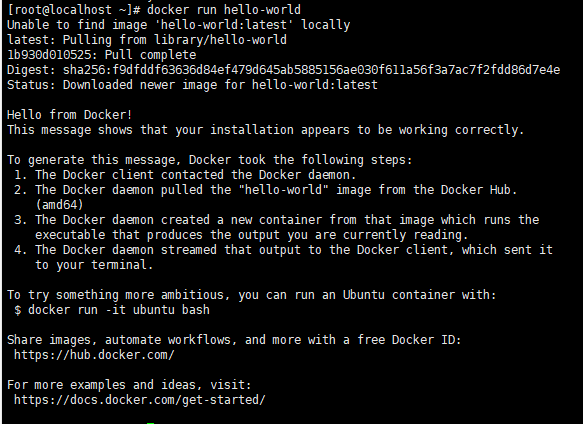The width and height of the screenshot is (583, 424).
Task: Click the quoted "hello-world" image name
Action: click(284, 190)
